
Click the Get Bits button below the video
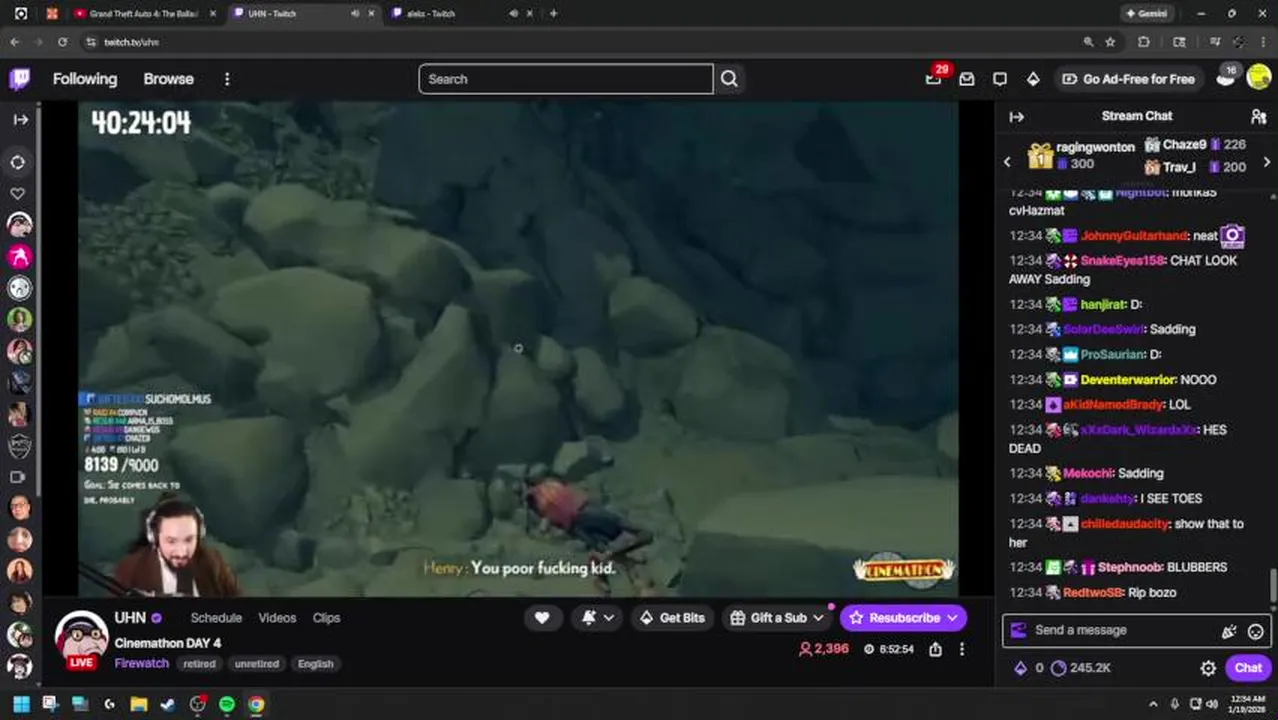point(672,618)
